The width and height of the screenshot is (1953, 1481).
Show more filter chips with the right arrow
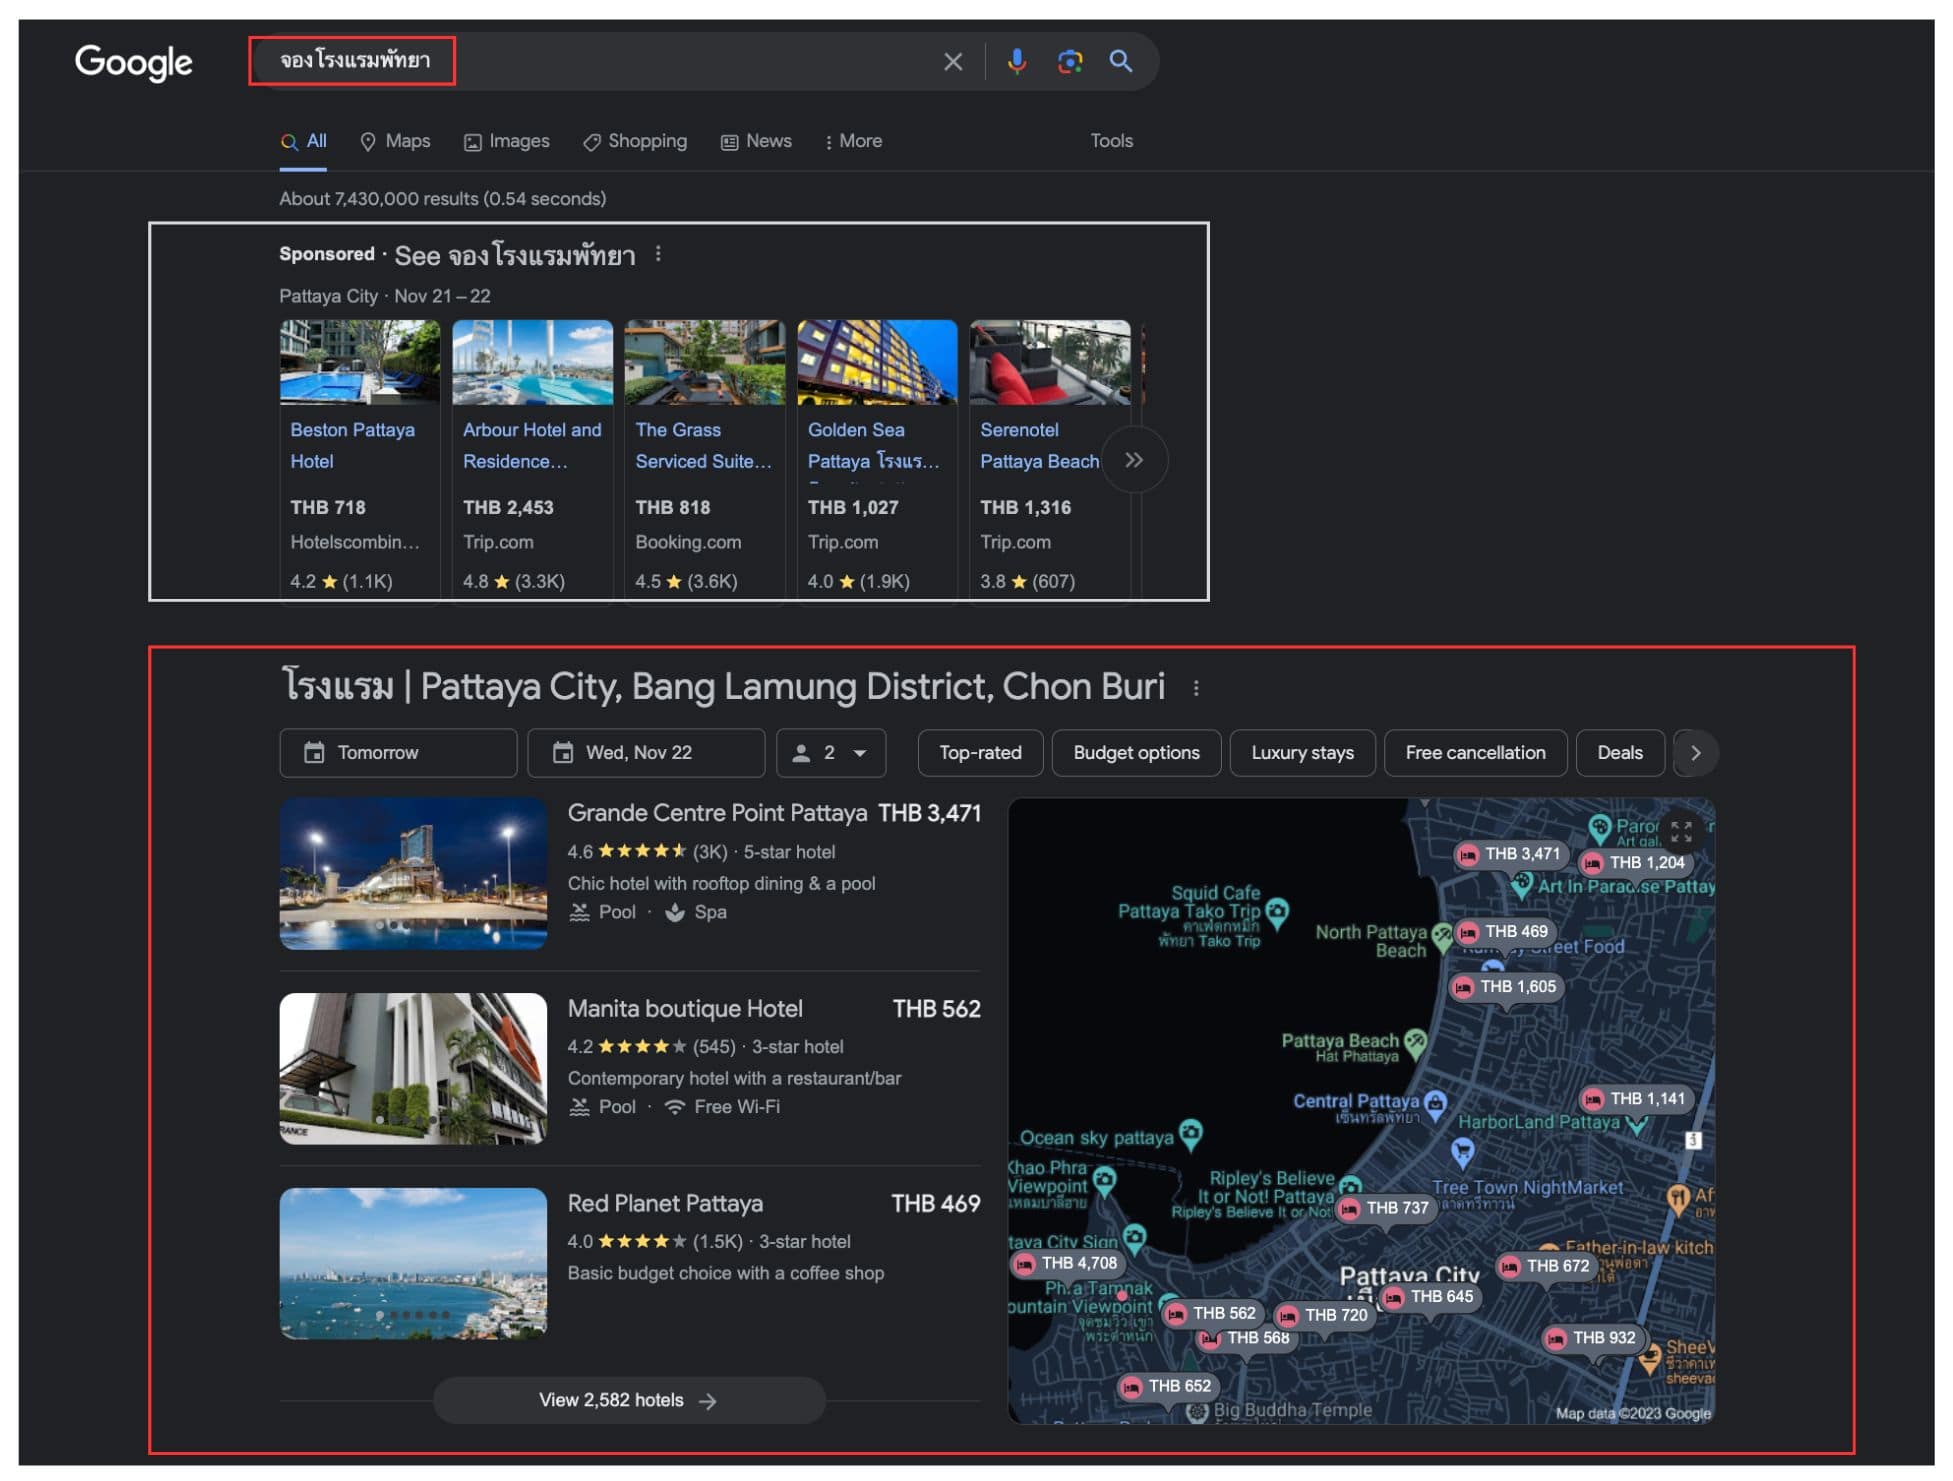[x=1696, y=753]
